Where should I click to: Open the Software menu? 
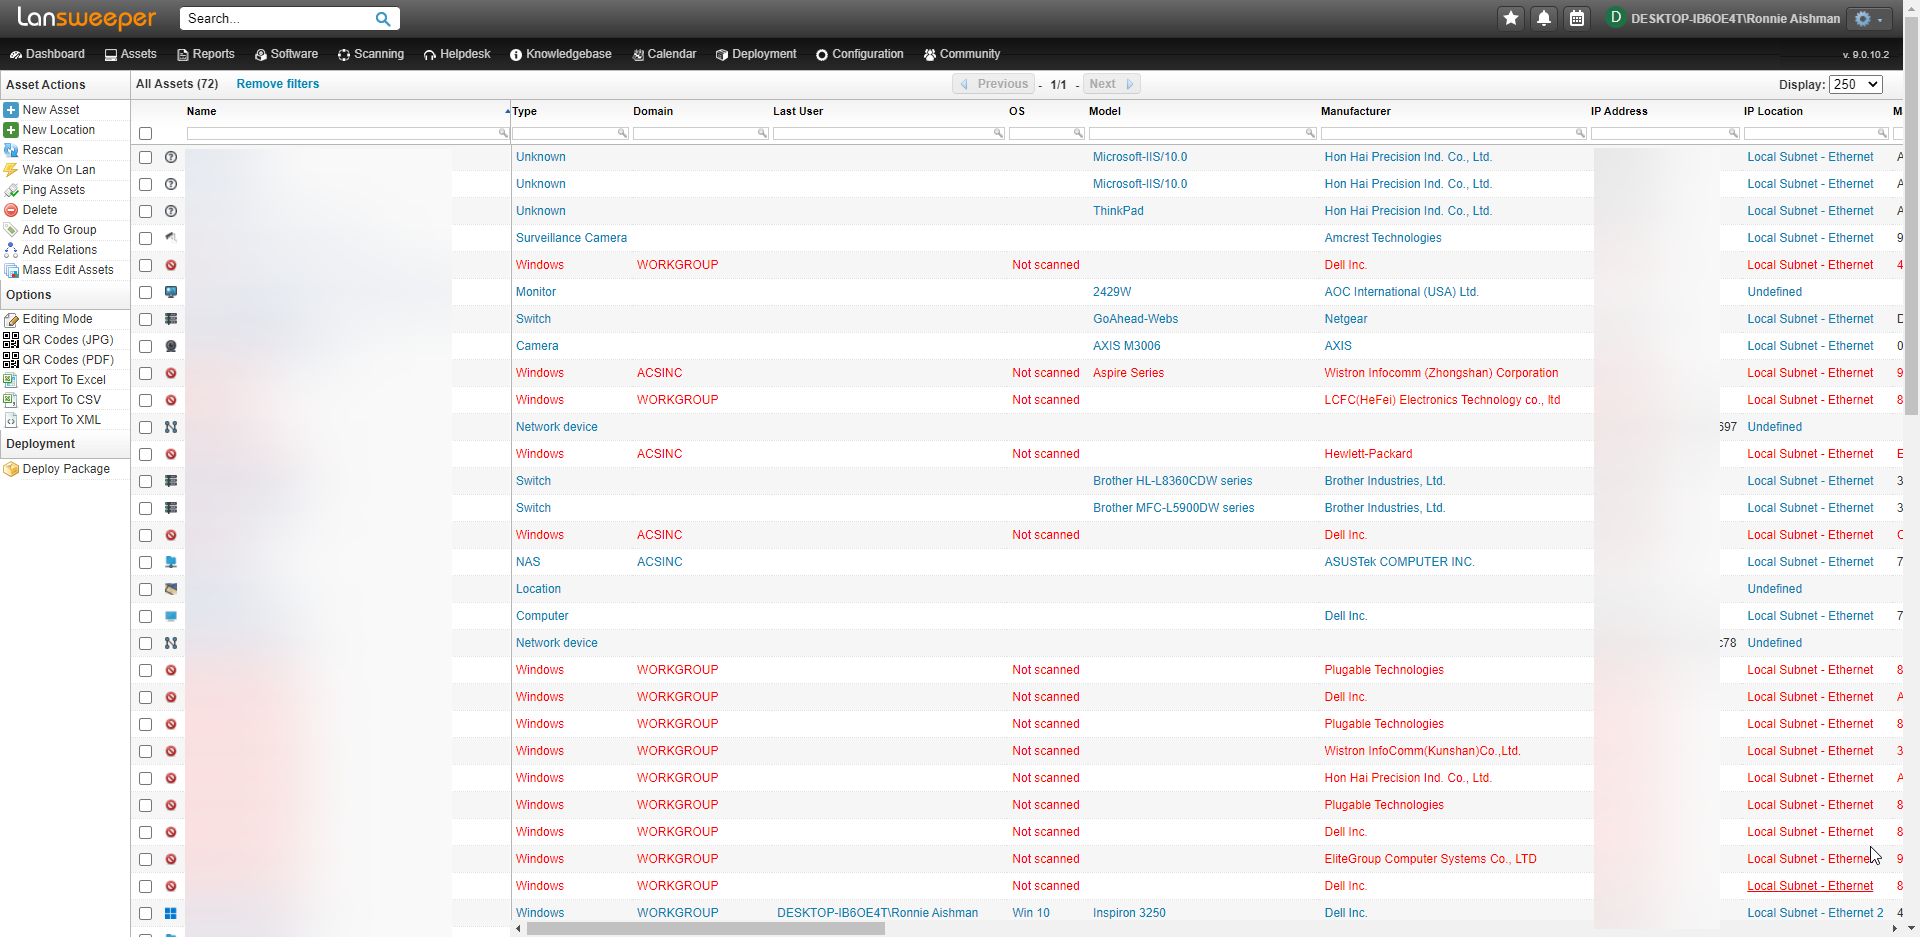pos(286,54)
